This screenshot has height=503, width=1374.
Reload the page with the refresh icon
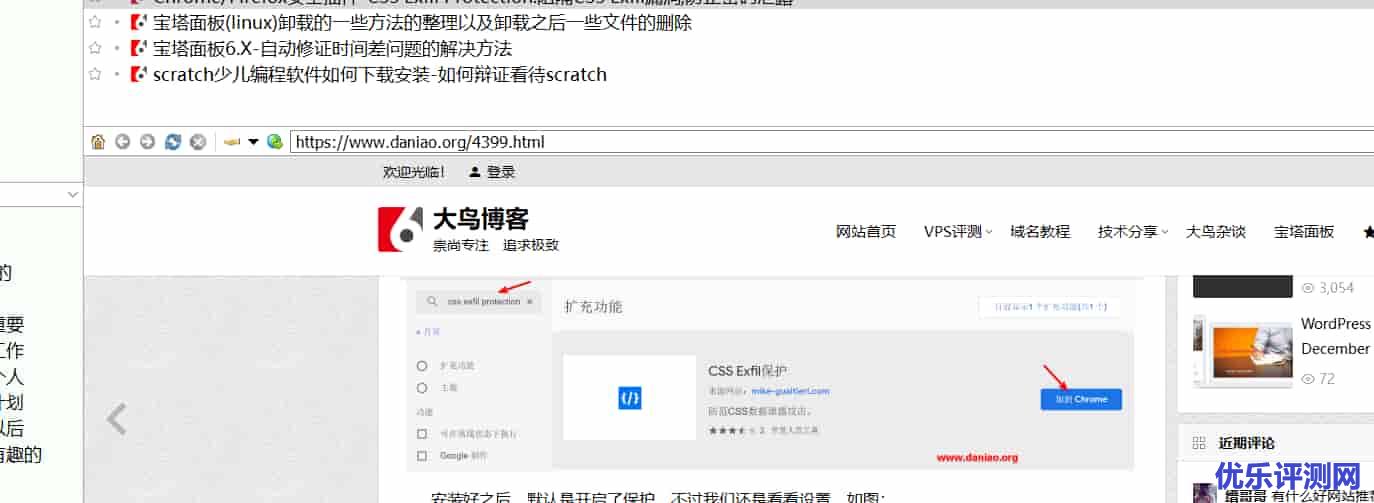click(x=172, y=142)
